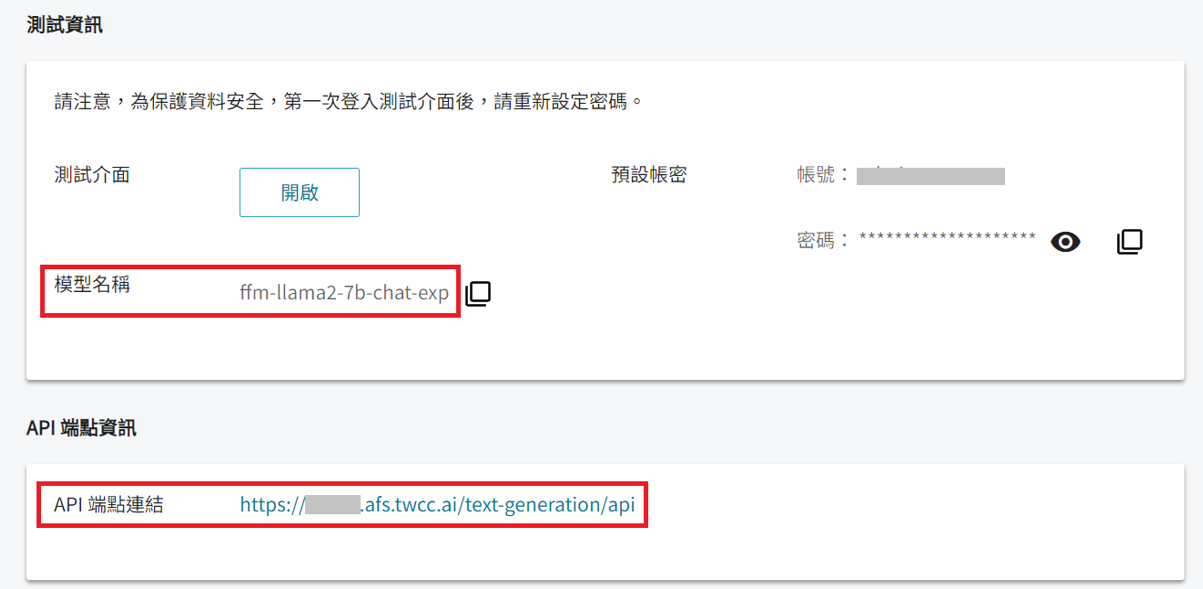1203x589 pixels.
Task: Click the API 端點連結 label
Action: tap(109, 505)
